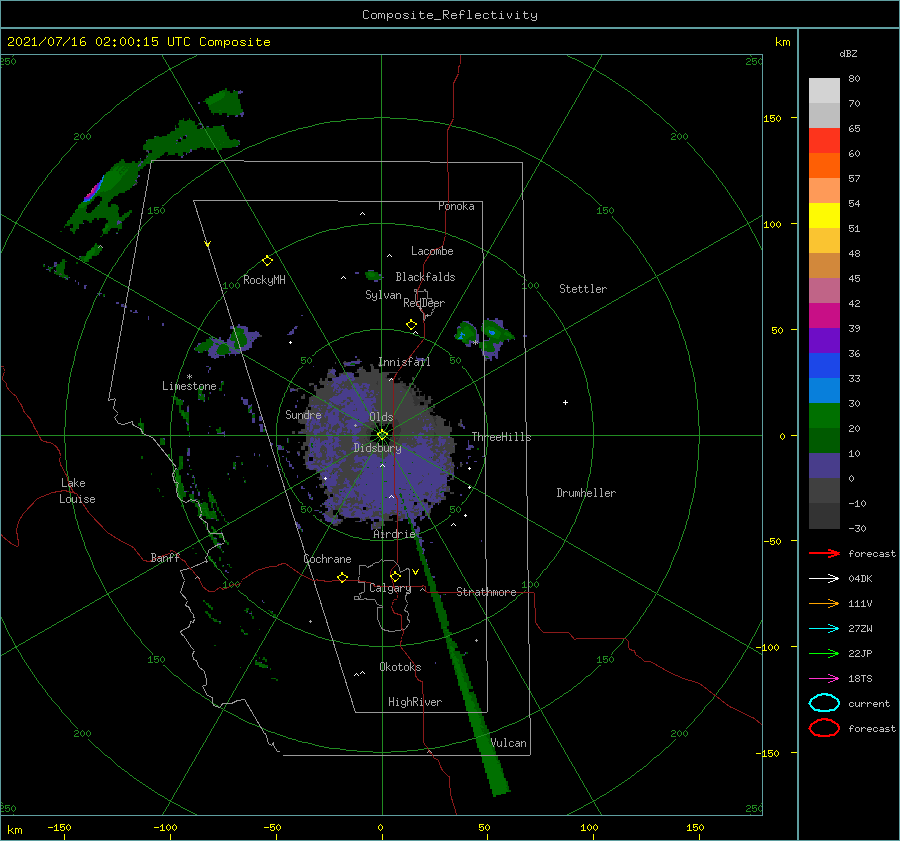The height and width of the screenshot is (841, 900).
Task: Click the Cochrane town label
Action: pyautogui.click(x=327, y=559)
